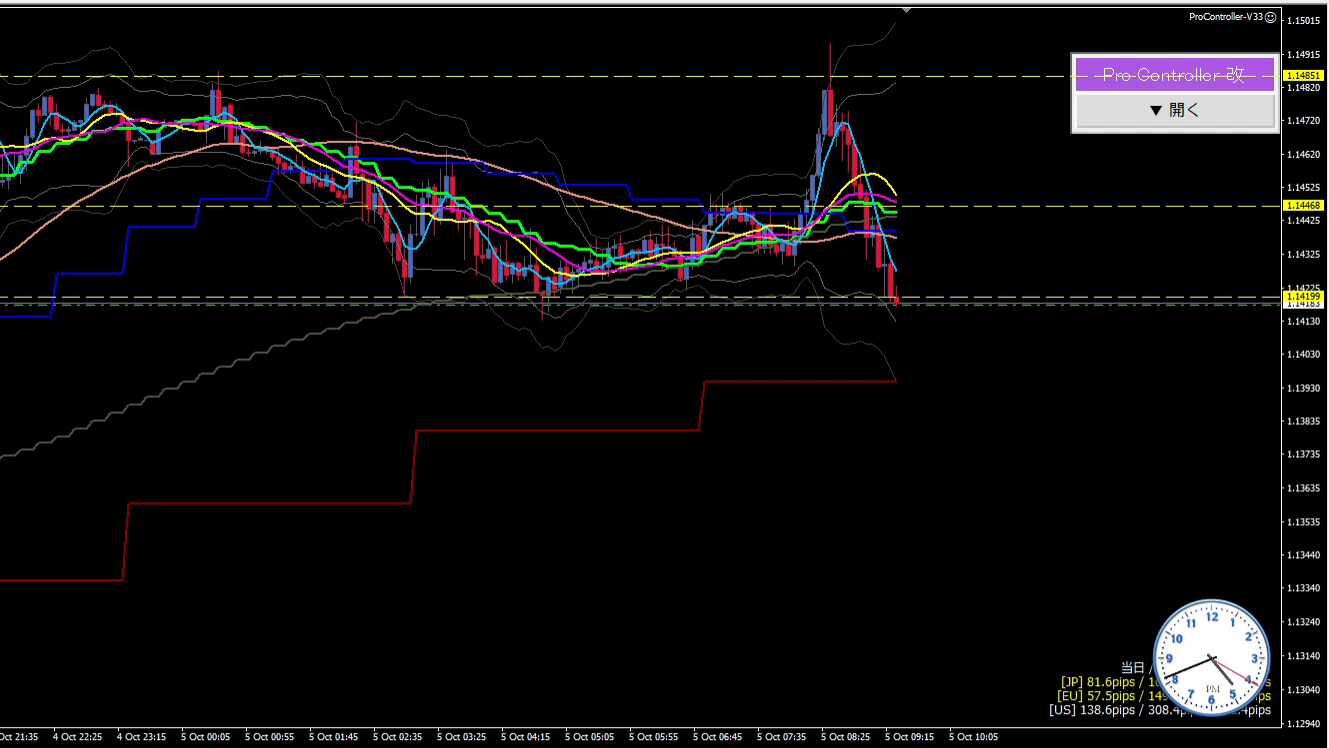Image resolution: width=1329 pixels, height=748 pixels.
Task: Select the ProController-V33 expert label
Action: pos(1226,17)
